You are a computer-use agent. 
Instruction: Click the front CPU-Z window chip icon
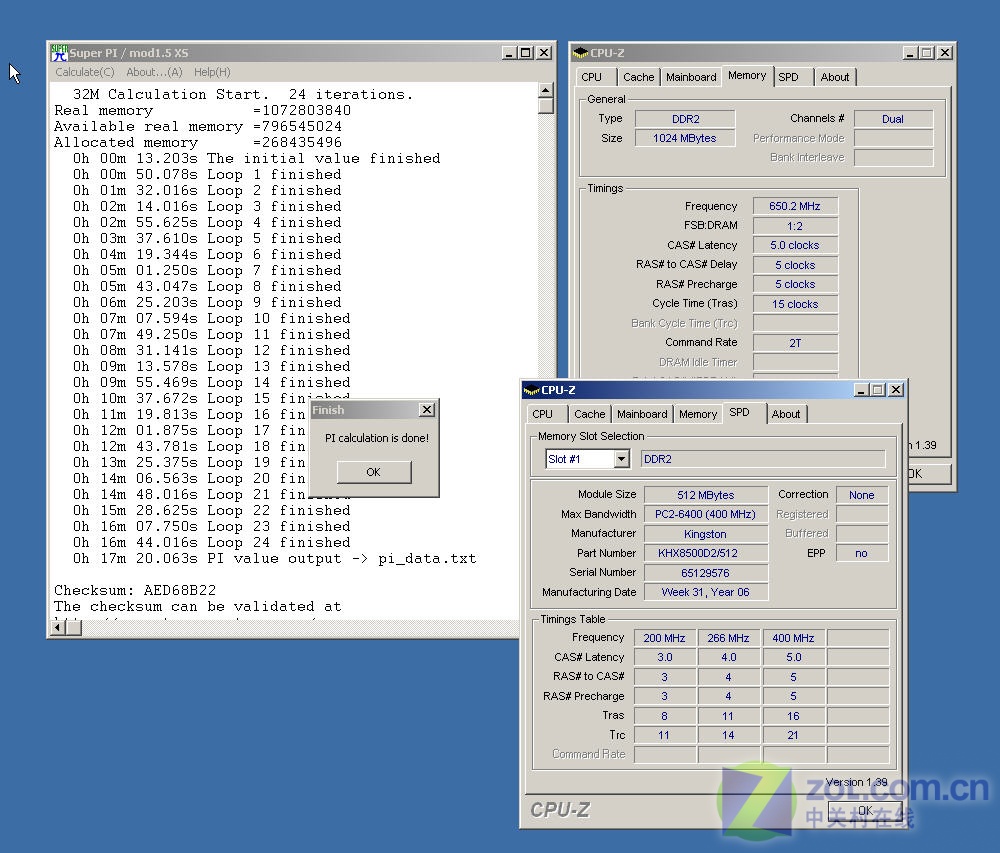point(531,390)
